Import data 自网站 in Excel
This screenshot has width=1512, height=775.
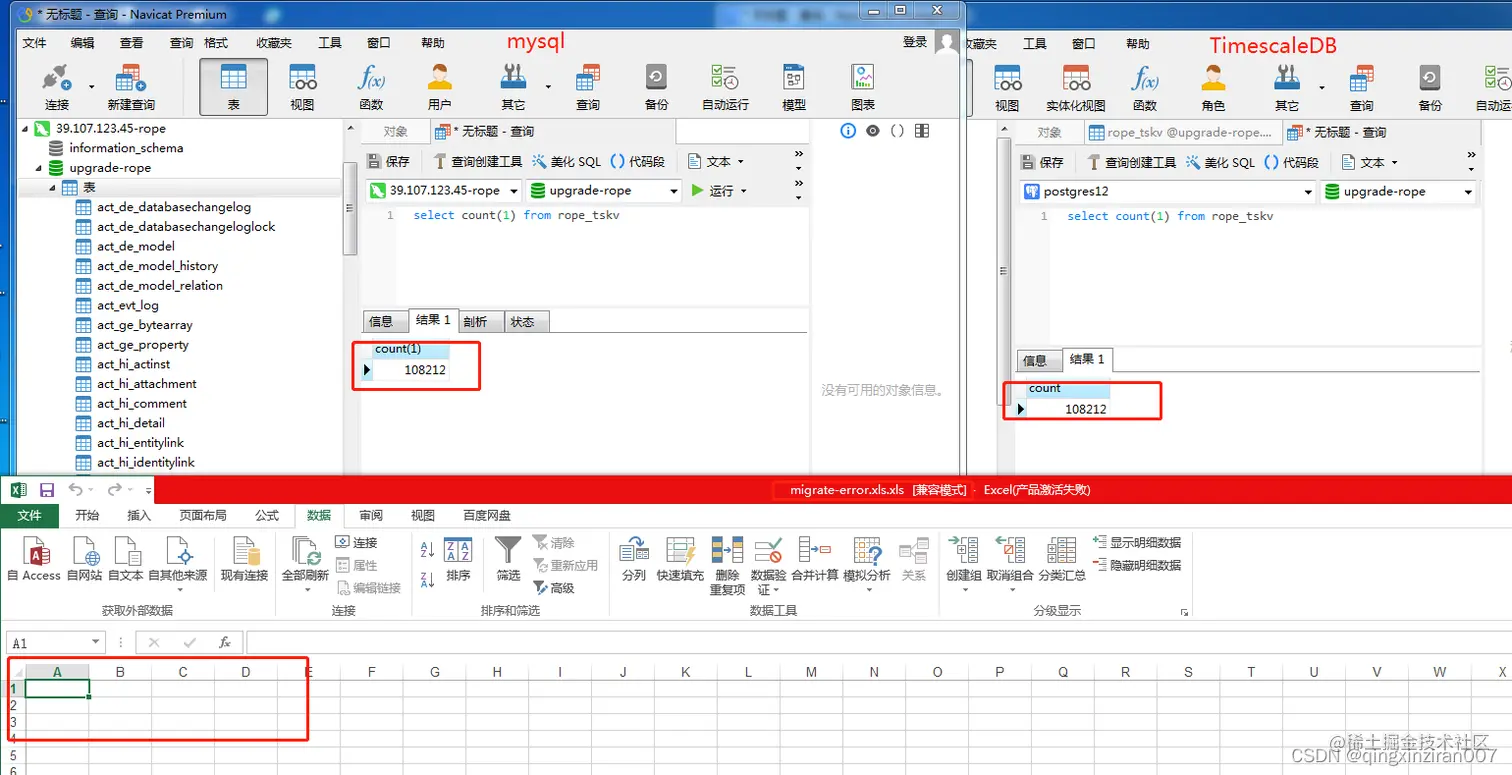[85, 560]
